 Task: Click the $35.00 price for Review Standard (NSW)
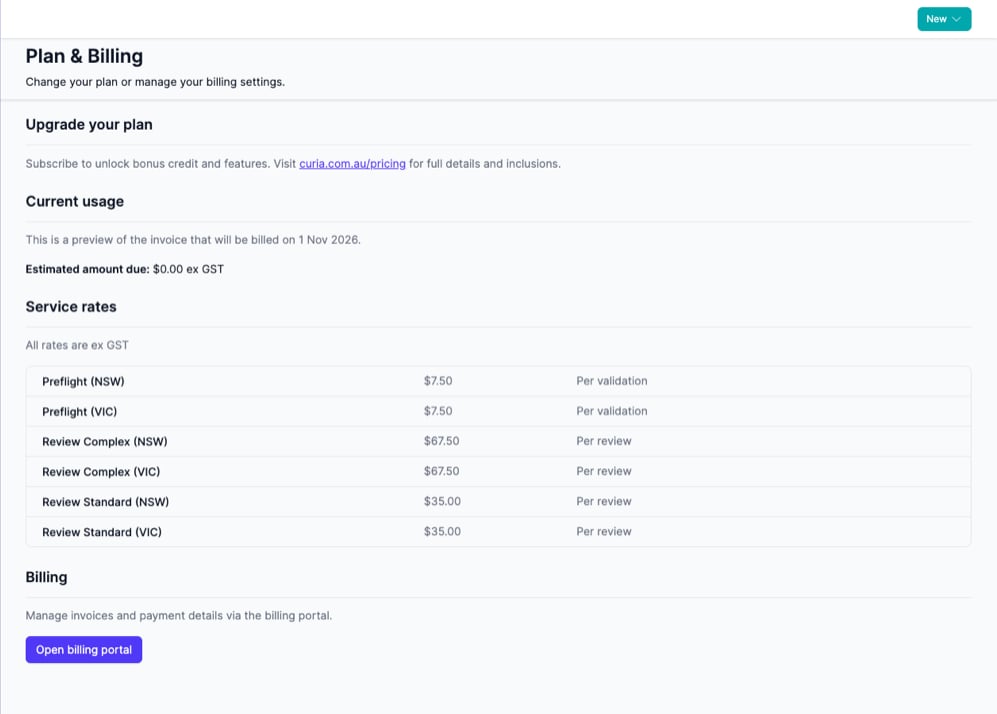coord(443,501)
